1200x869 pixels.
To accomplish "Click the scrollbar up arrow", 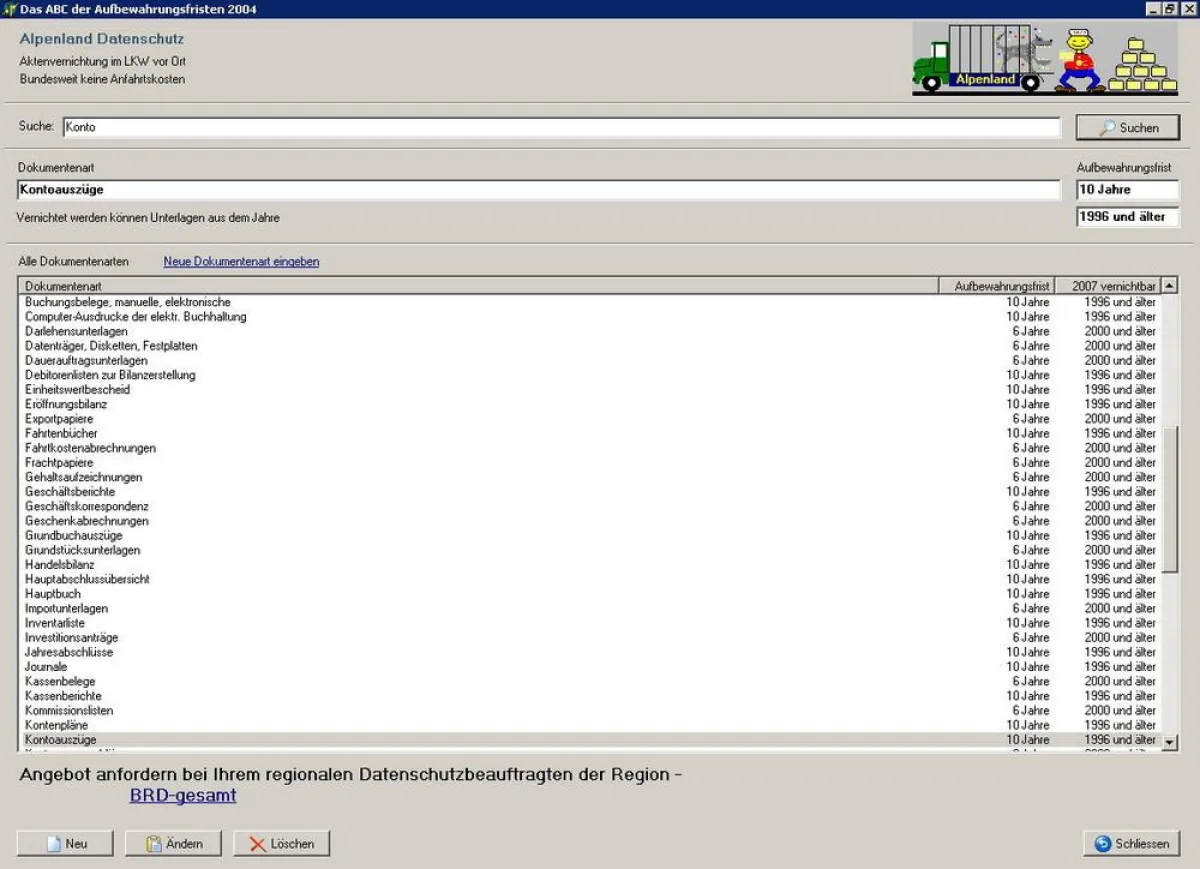I will coord(1167,285).
